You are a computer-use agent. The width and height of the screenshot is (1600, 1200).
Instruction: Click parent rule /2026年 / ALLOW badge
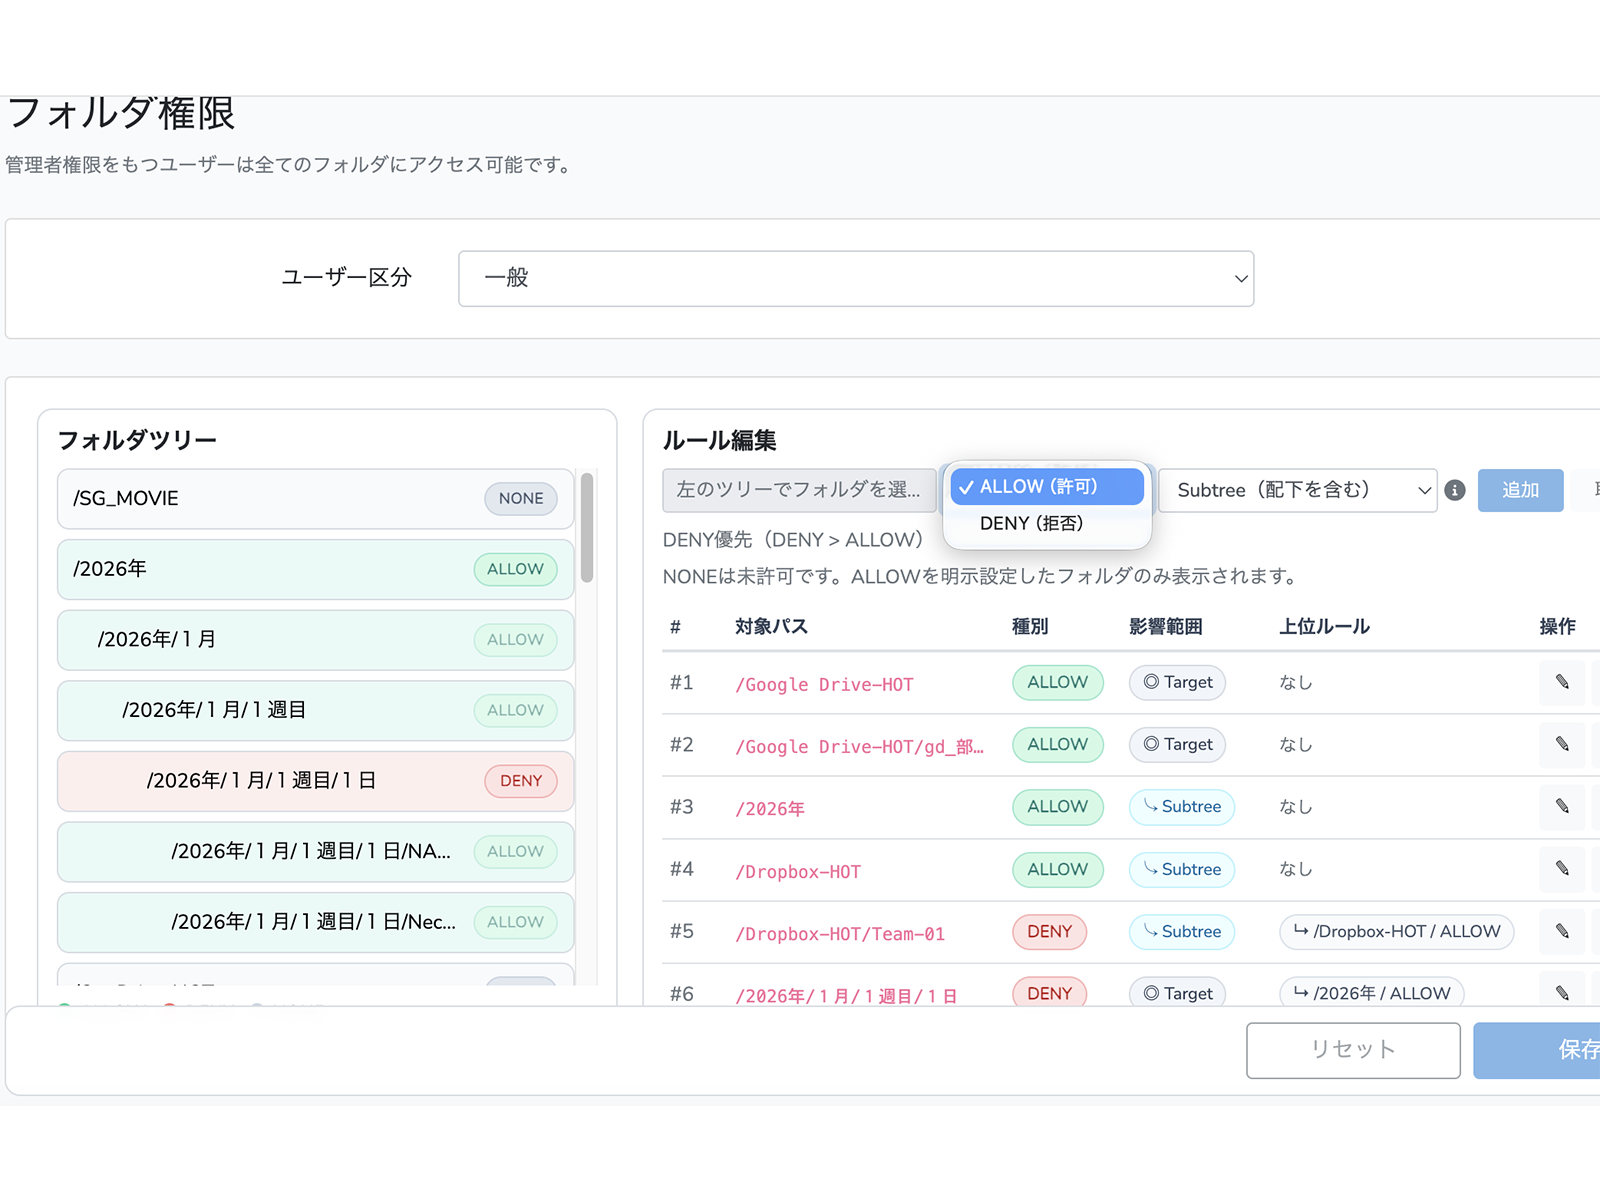[1372, 993]
